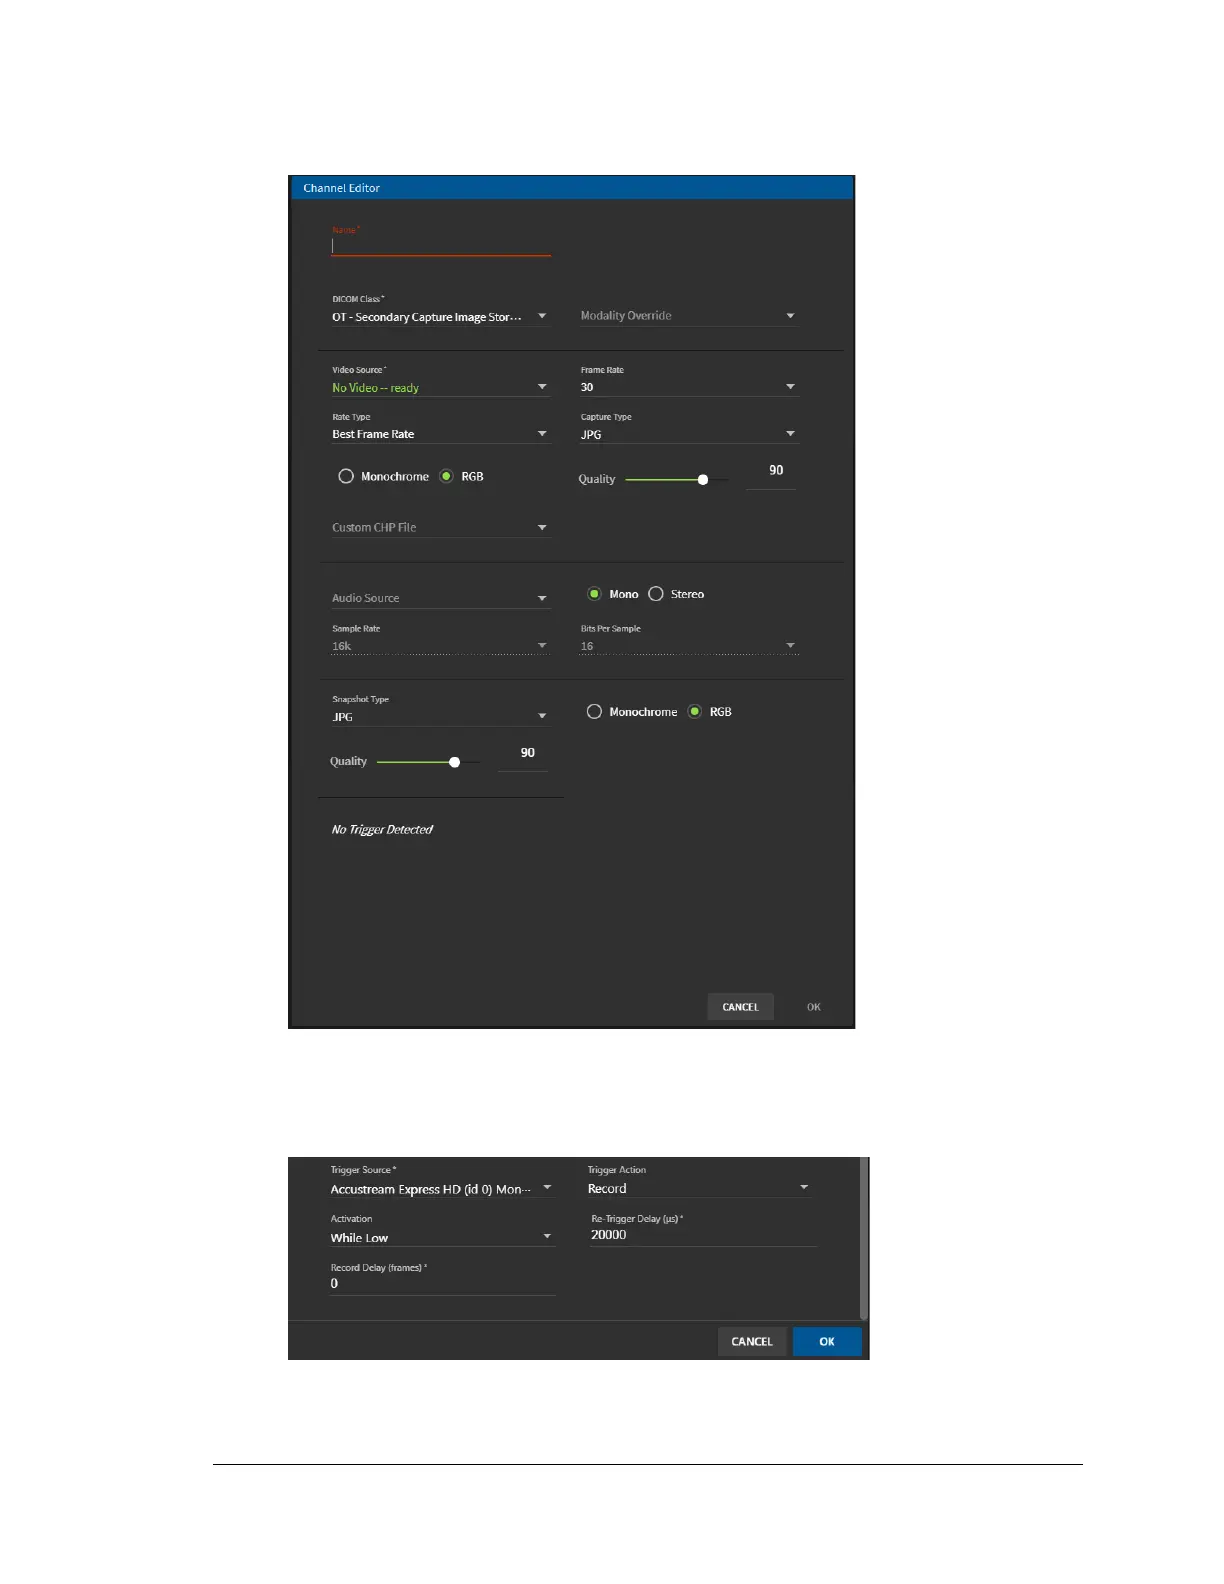Open the Bits Per Sample dropdown
This screenshot has width=1224, height=1584.
coord(689,646)
